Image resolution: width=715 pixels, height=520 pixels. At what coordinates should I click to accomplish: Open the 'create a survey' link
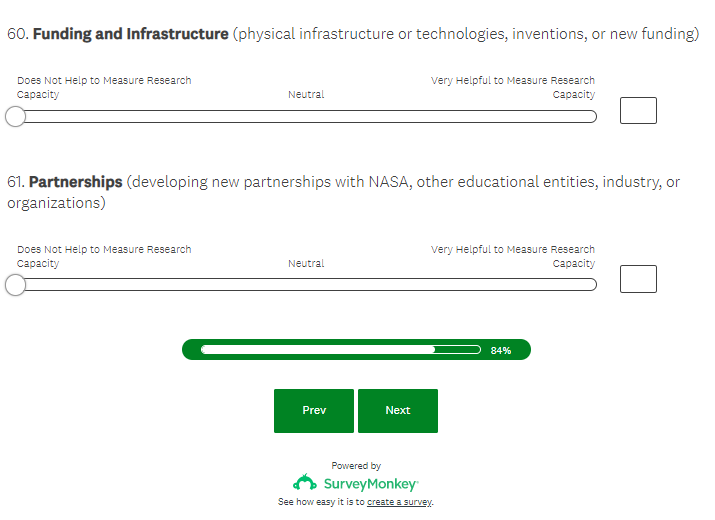click(x=399, y=502)
